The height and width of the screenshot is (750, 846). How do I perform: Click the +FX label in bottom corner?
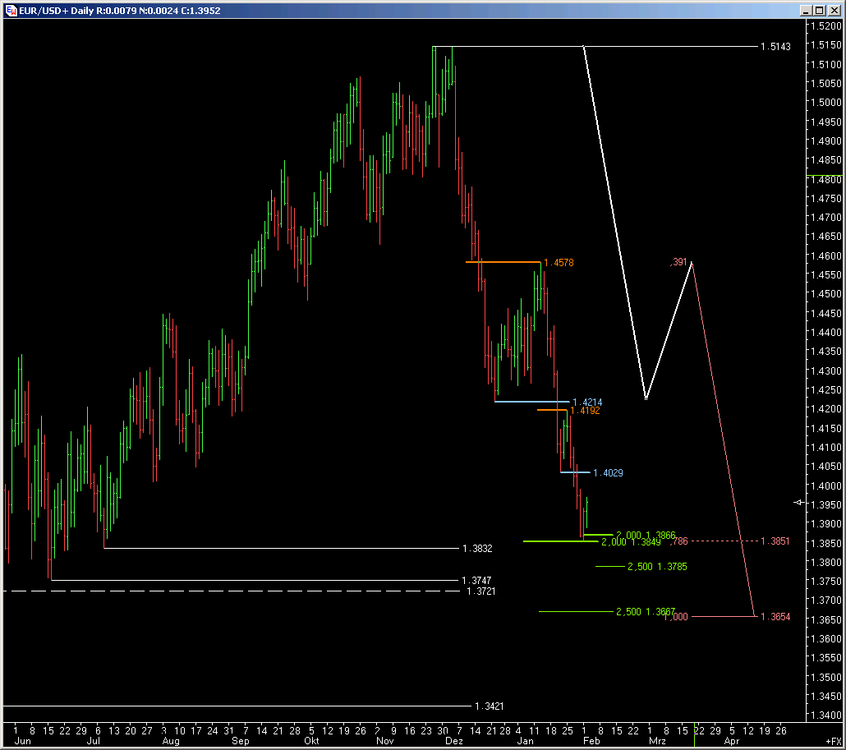pyautogui.click(x=833, y=741)
